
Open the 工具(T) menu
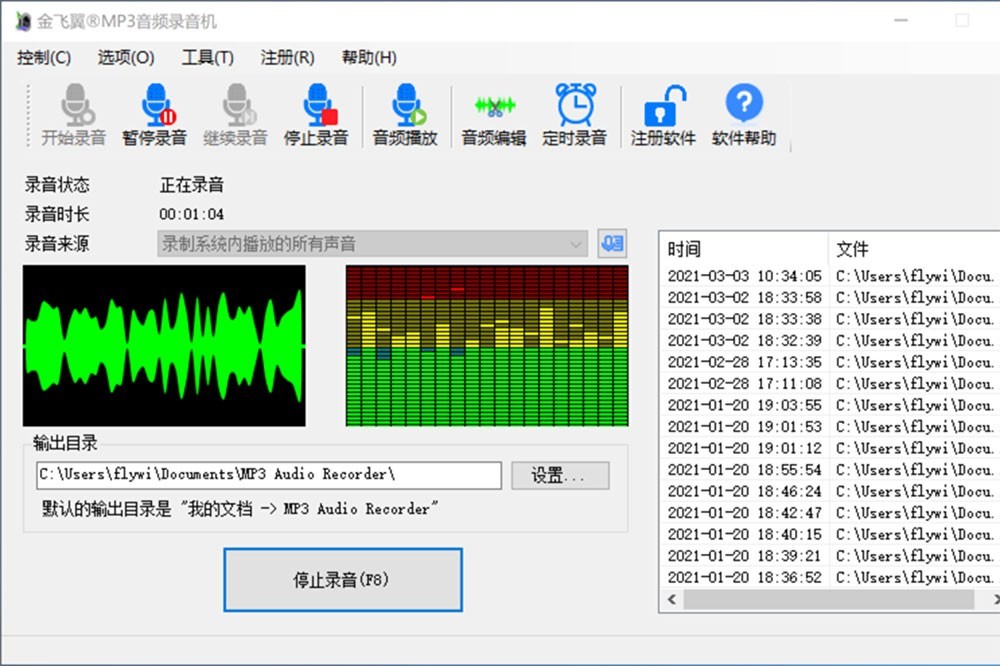207,58
